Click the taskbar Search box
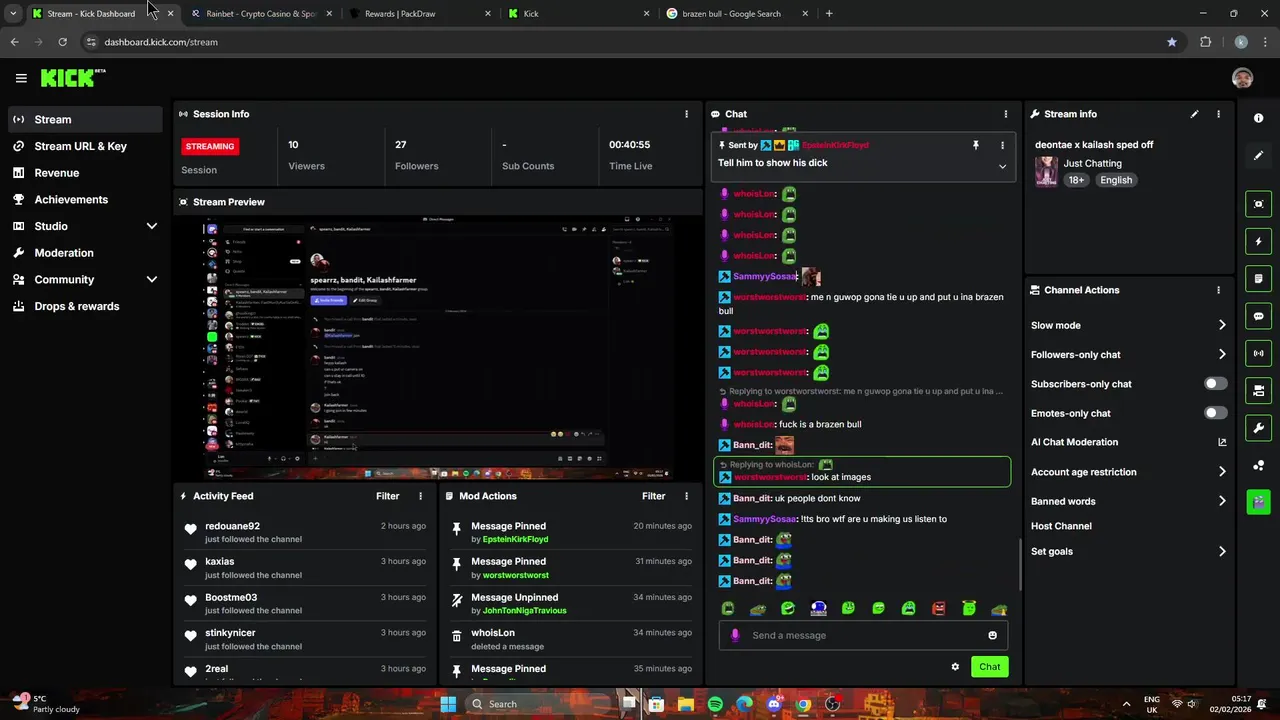Screen dimensions: 1280x720 click(541, 704)
